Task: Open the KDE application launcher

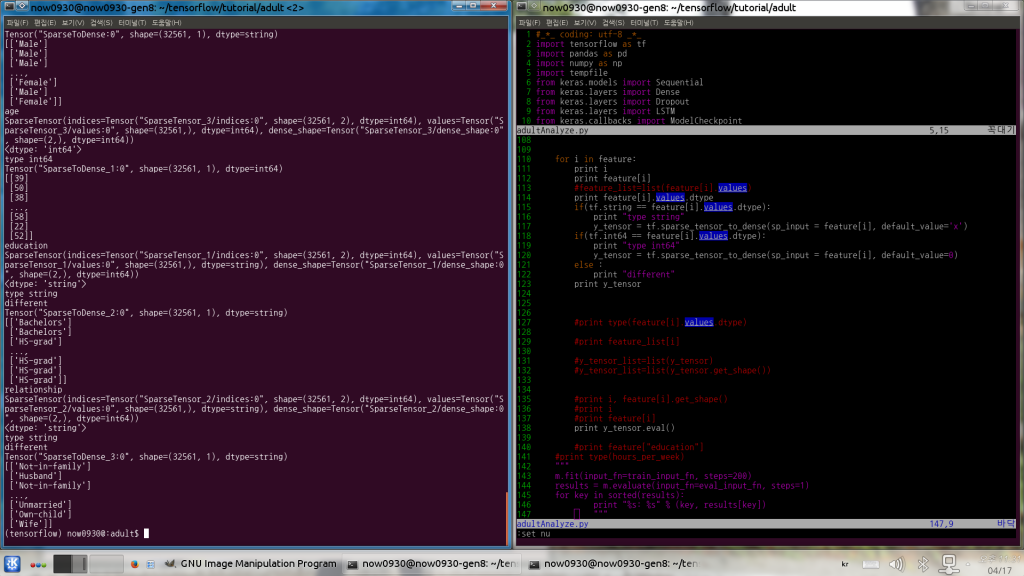Action: (x=12, y=565)
